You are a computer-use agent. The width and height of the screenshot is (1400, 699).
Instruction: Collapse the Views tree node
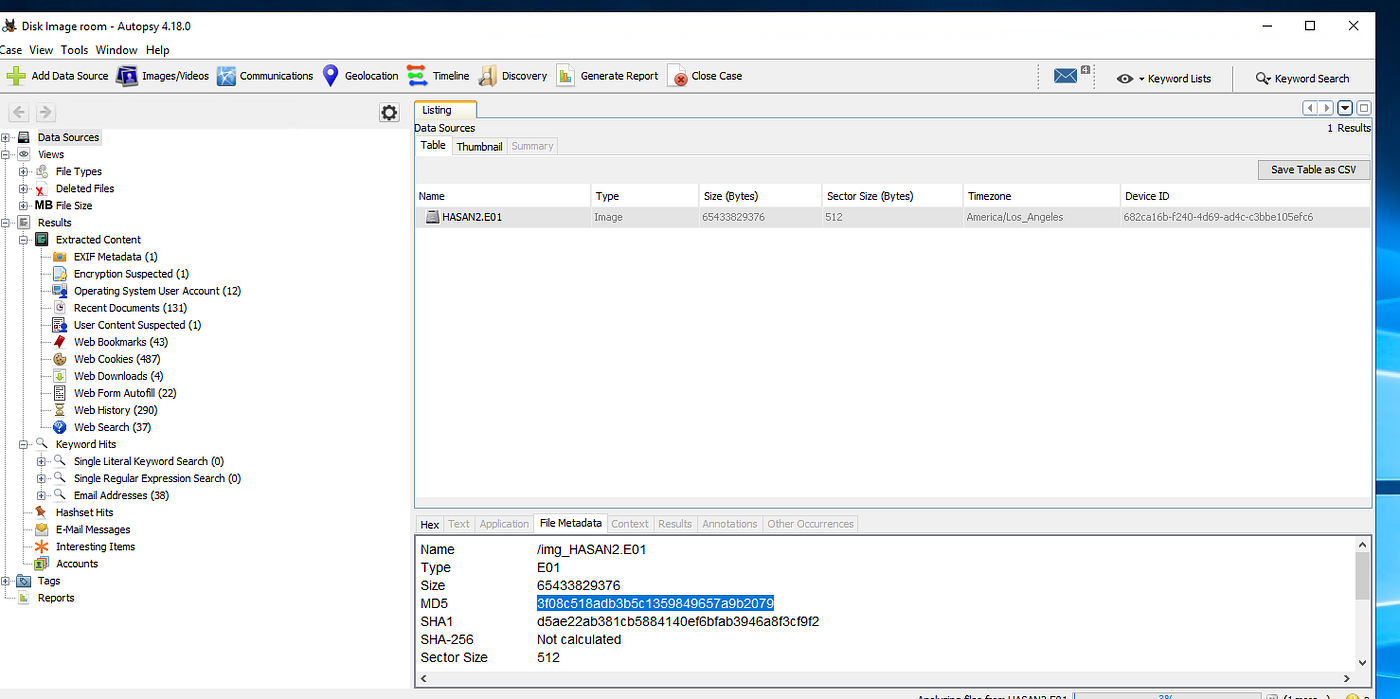pyautogui.click(x=6, y=154)
